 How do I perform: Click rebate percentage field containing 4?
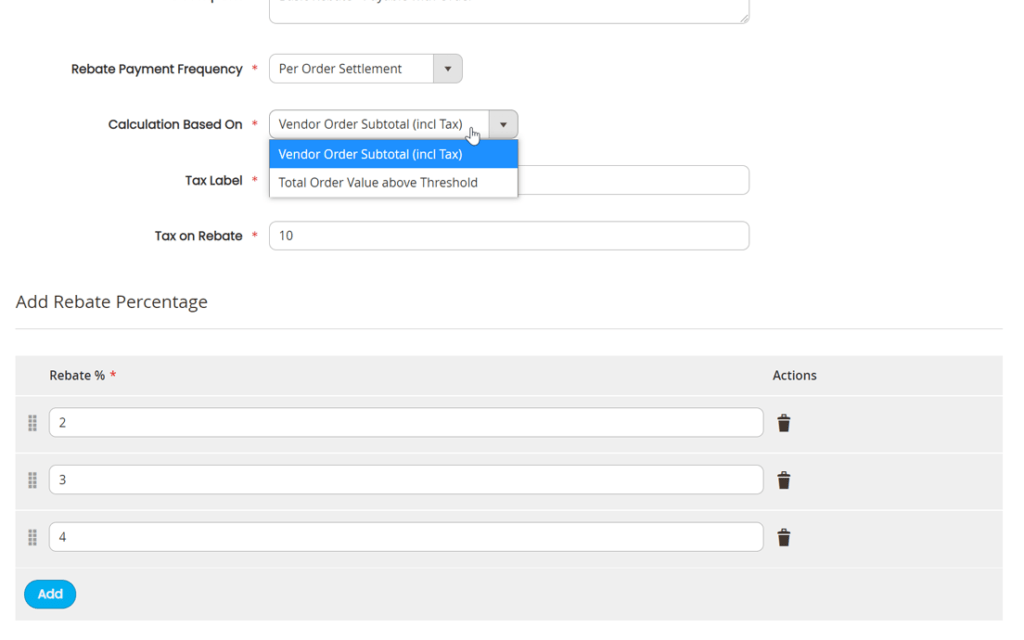click(x=406, y=537)
